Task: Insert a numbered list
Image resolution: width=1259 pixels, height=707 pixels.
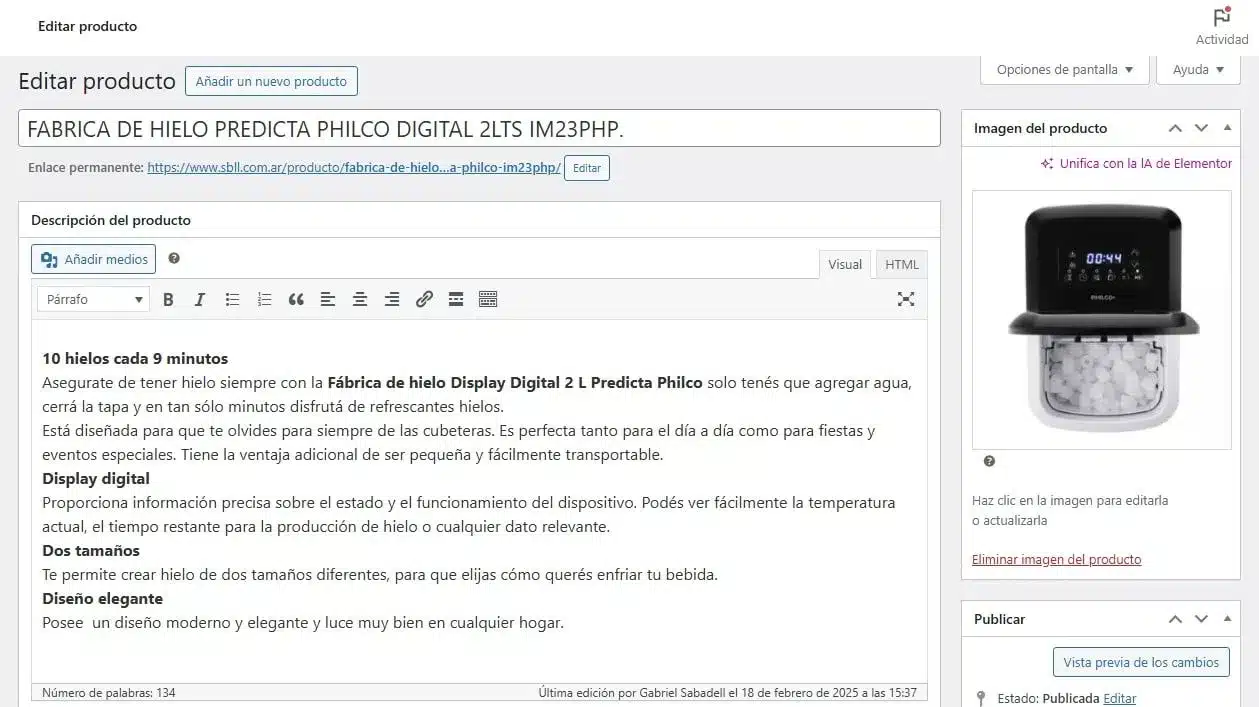Action: (264, 299)
